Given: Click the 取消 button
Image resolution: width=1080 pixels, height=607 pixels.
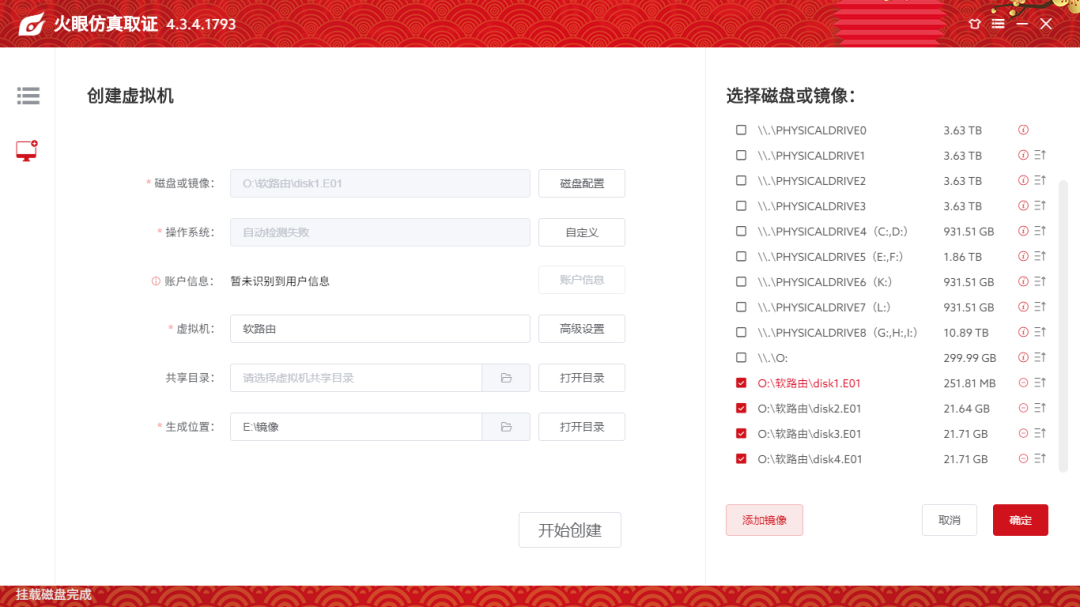Looking at the screenshot, I should [x=949, y=520].
